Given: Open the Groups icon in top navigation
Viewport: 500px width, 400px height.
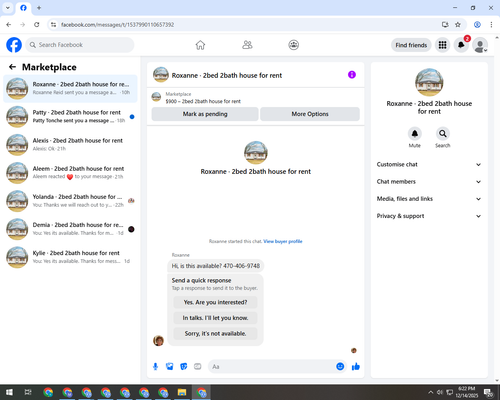Looking at the screenshot, I should (294, 45).
